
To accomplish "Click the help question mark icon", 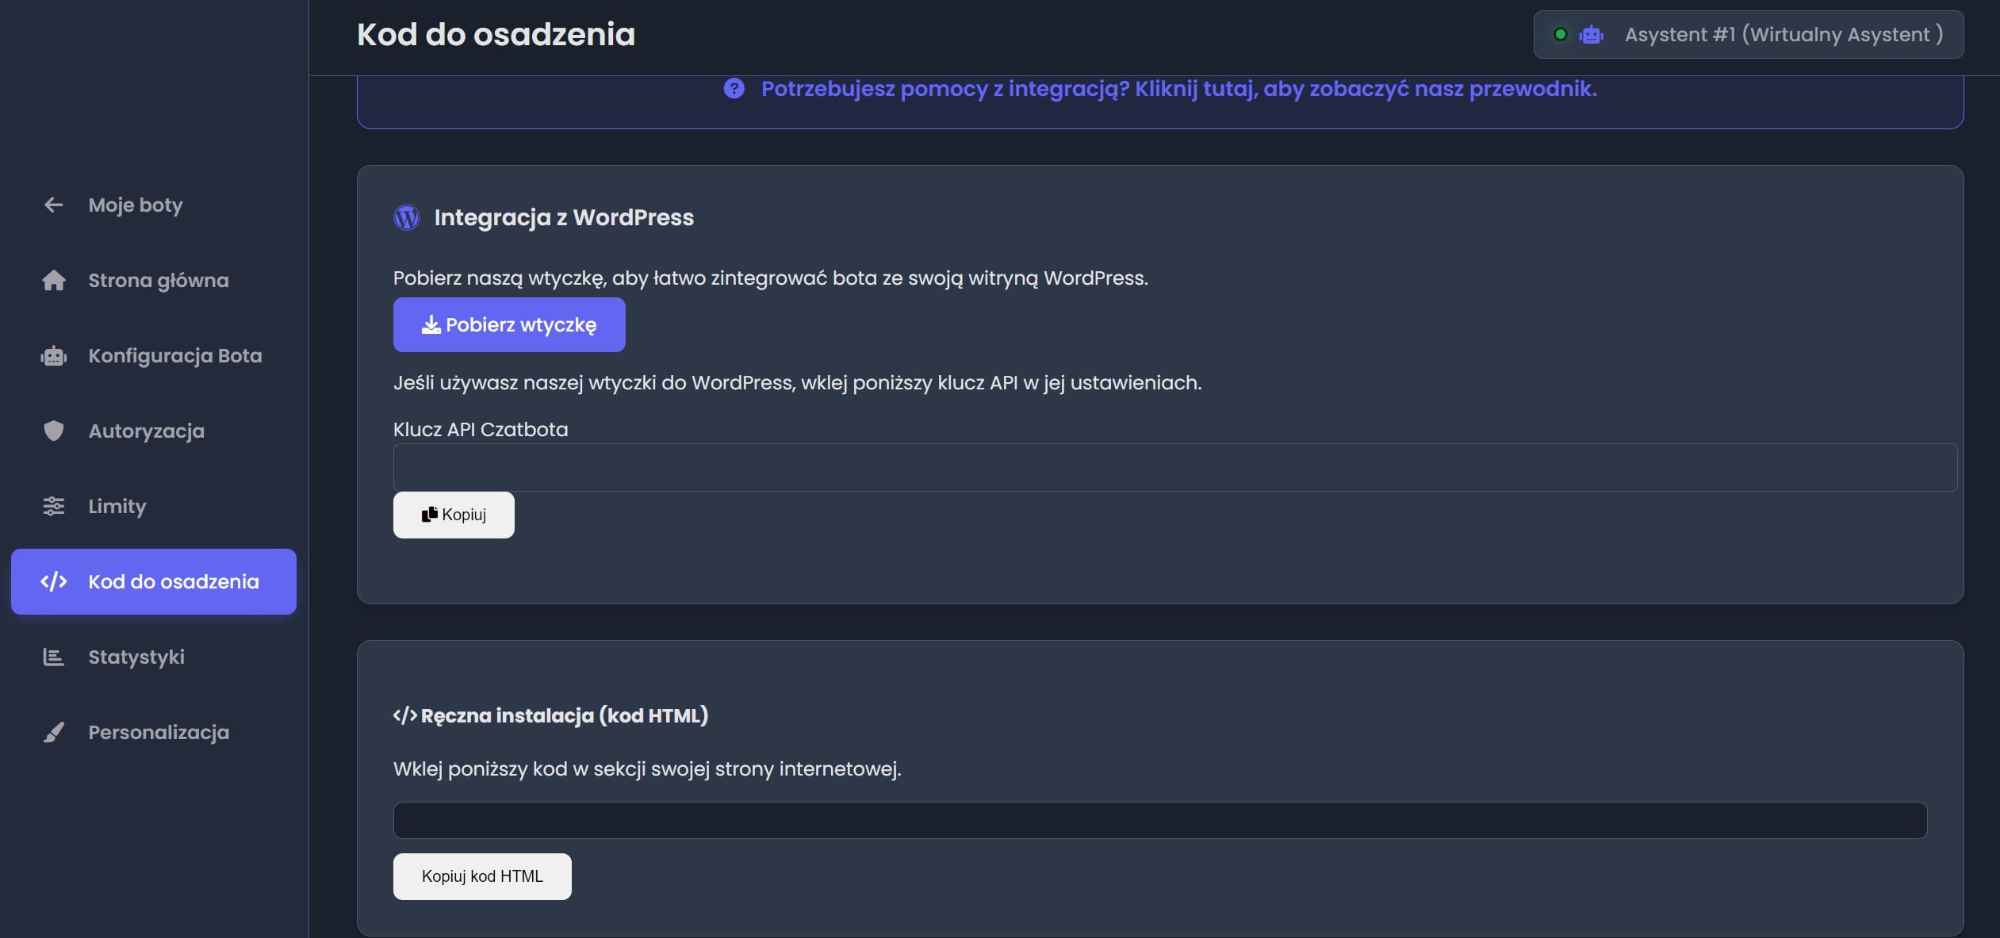I will point(734,89).
